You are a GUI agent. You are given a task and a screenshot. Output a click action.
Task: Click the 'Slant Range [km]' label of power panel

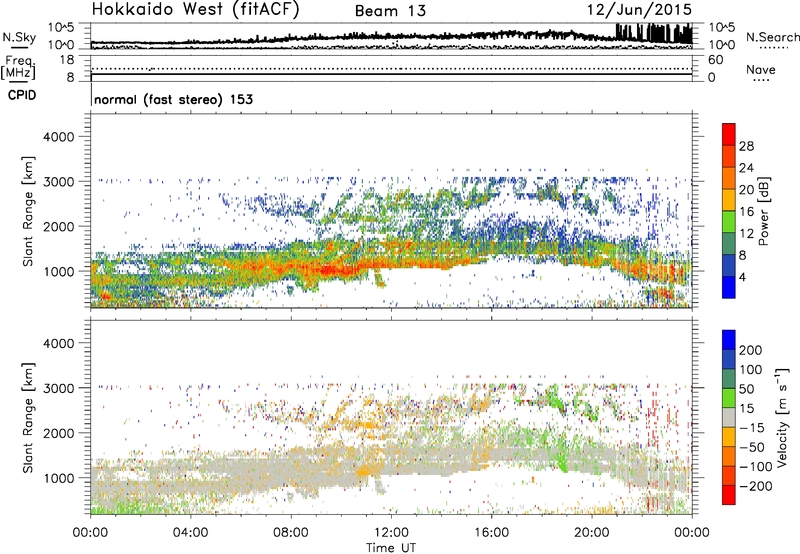(28, 211)
